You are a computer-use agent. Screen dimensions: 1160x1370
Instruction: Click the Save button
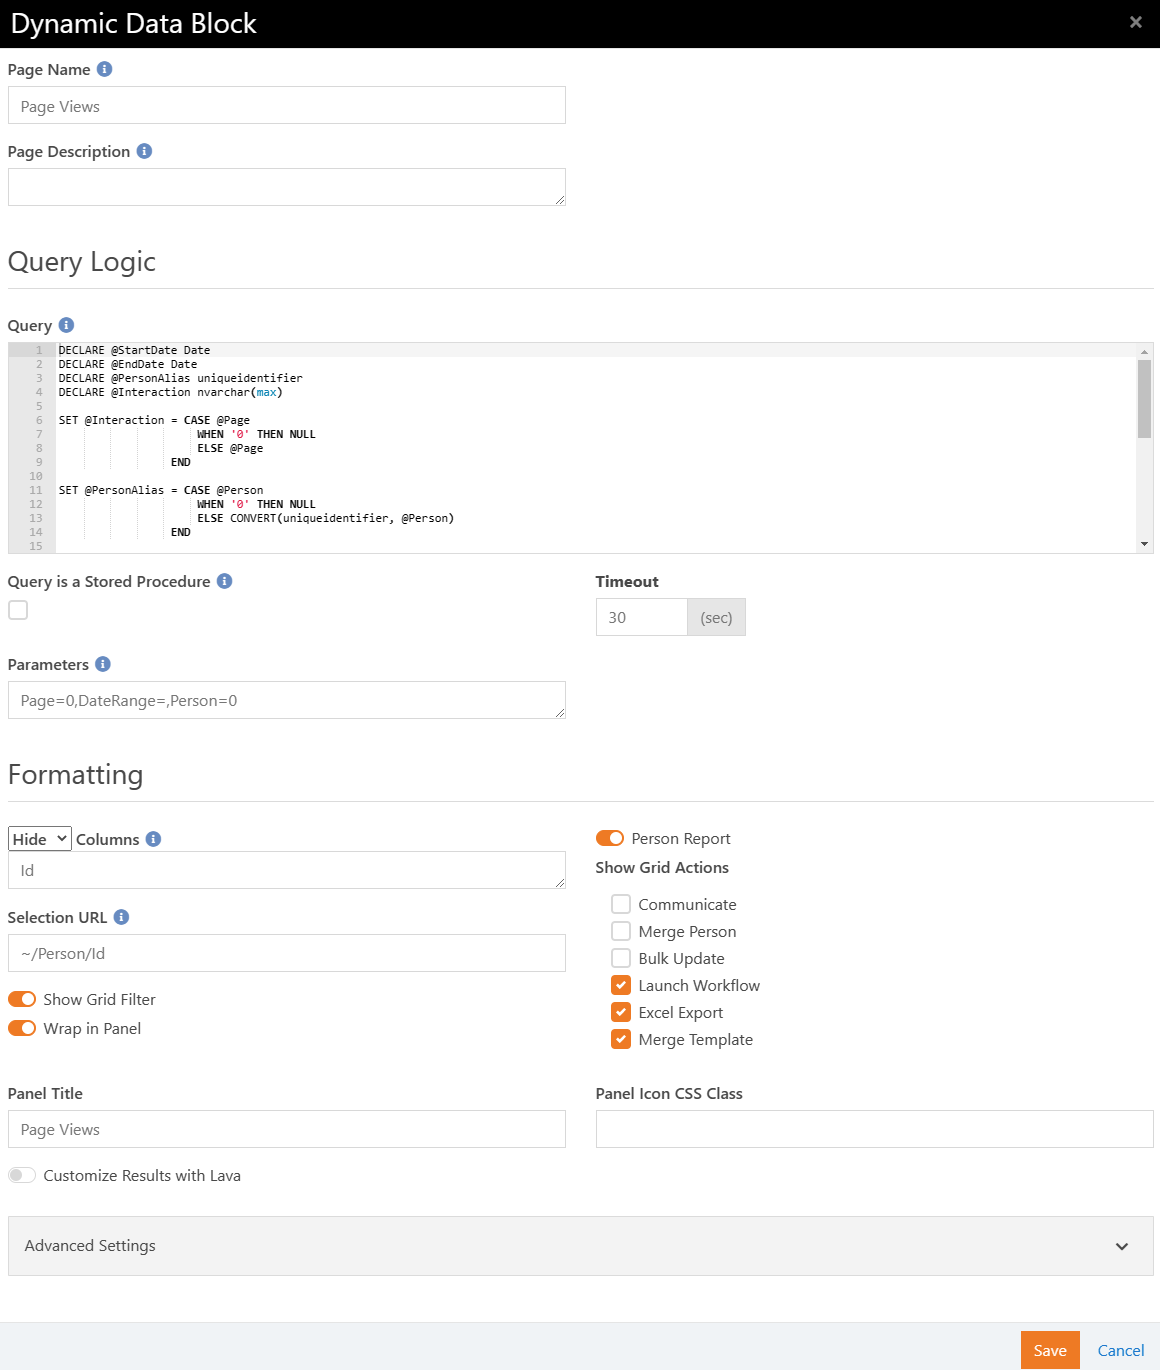click(x=1050, y=1350)
